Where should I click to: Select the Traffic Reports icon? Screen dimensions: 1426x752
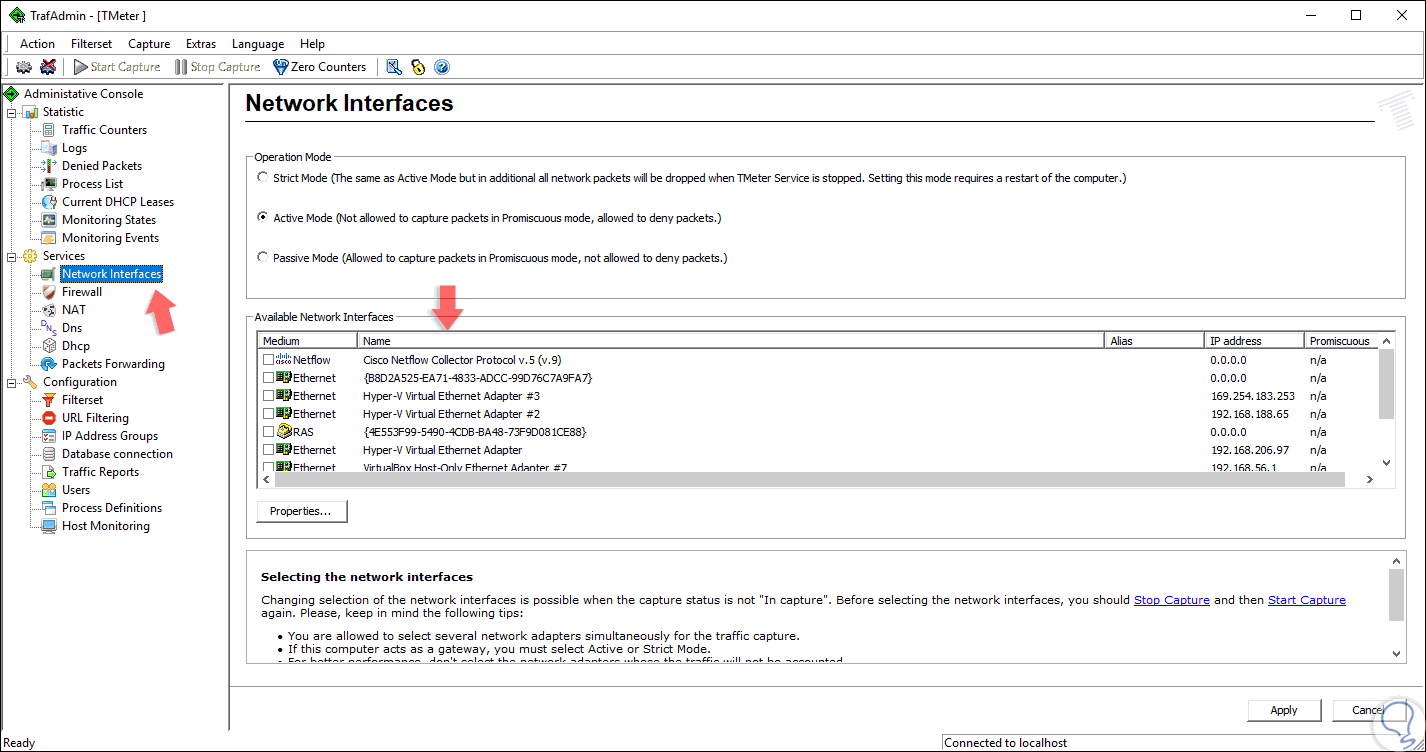[49, 472]
